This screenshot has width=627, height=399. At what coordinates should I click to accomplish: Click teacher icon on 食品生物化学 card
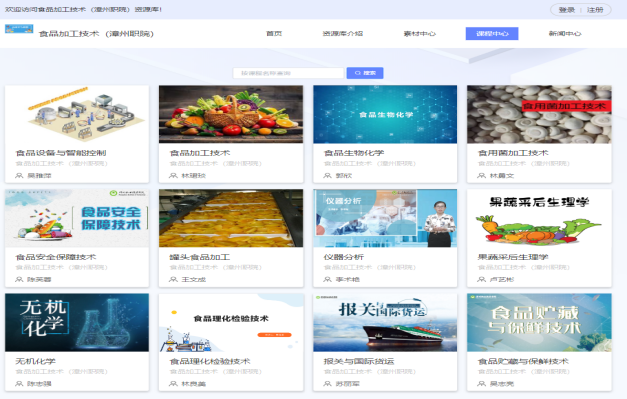[327, 176]
